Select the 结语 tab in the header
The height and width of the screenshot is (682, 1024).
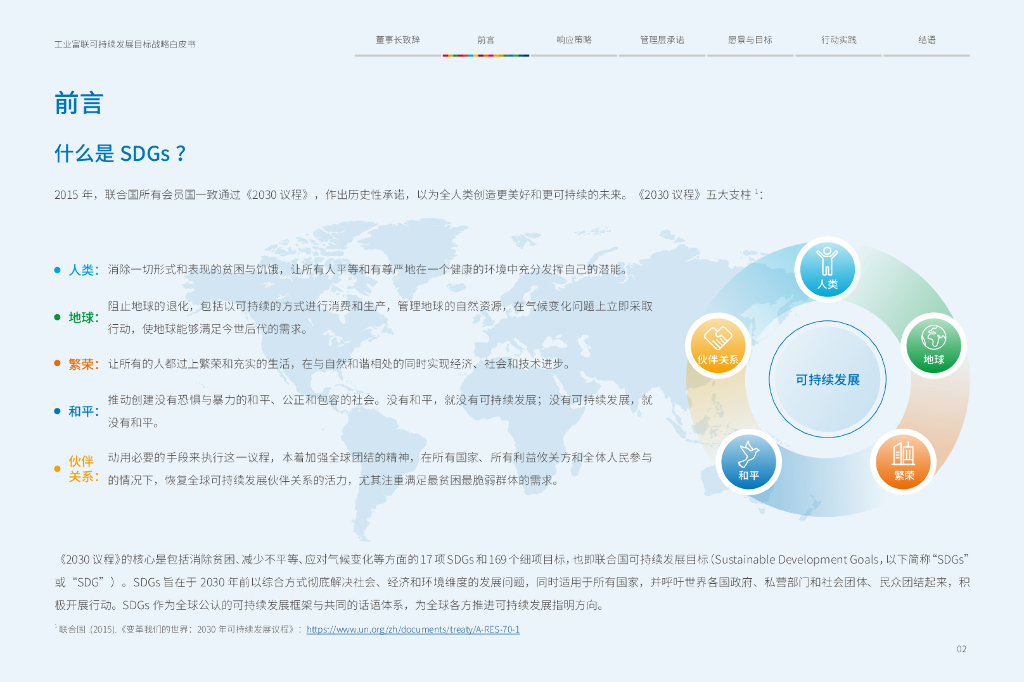click(927, 41)
